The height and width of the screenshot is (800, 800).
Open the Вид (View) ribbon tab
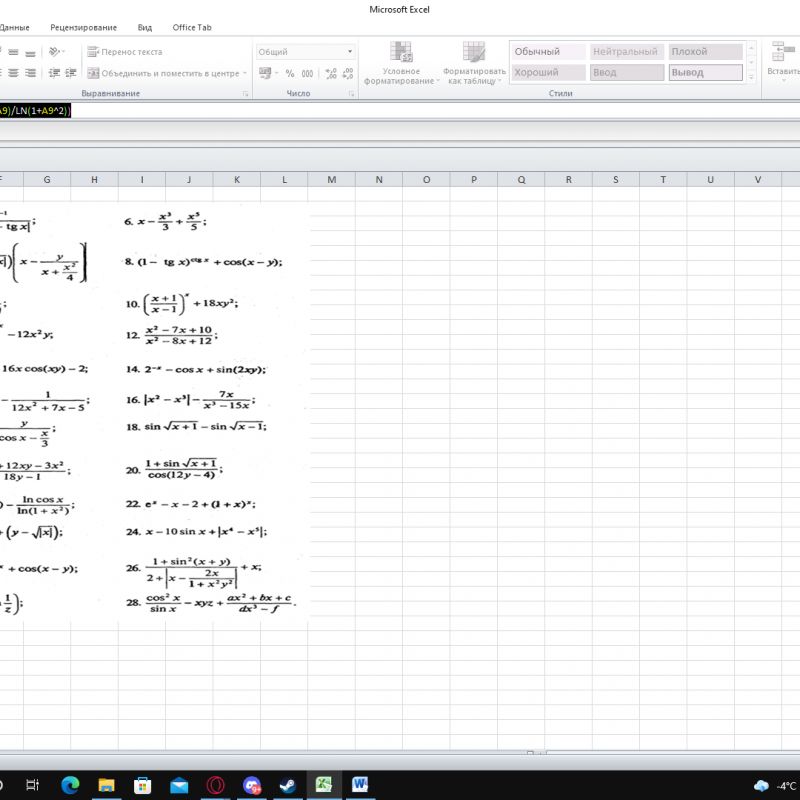coord(145,27)
